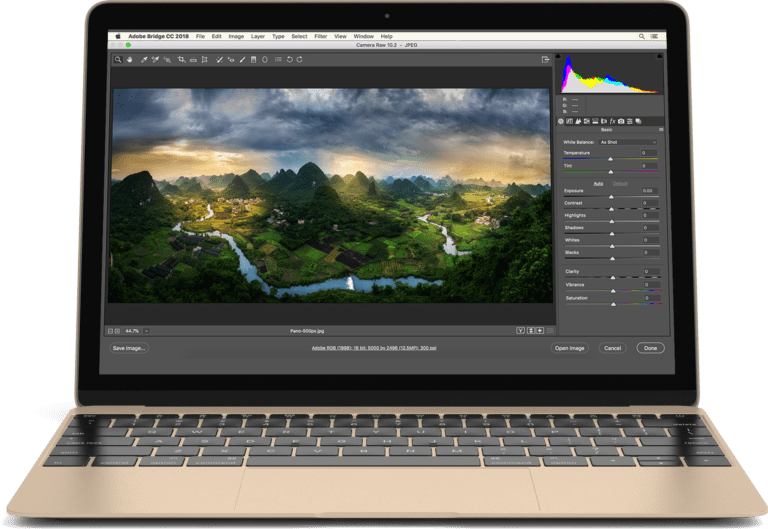Open the Camera Raw preferences list icon
This screenshot has height=529, width=768.
(278, 59)
